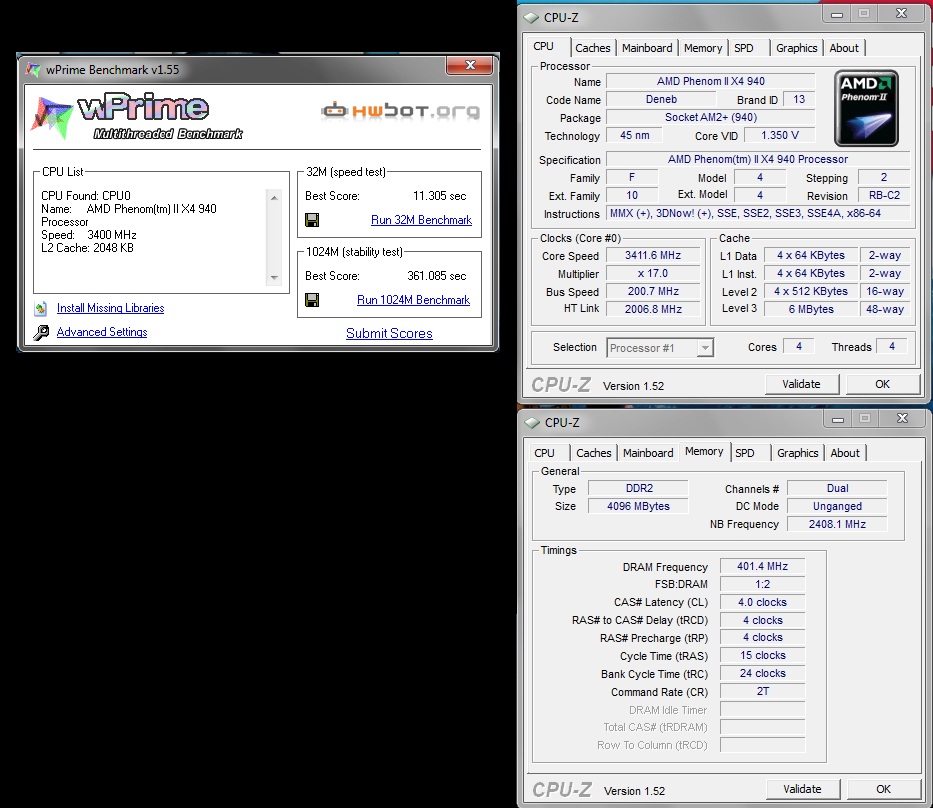The image size is (933, 808).
Task: Click OK in upper CPU-Z window
Action: (882, 384)
